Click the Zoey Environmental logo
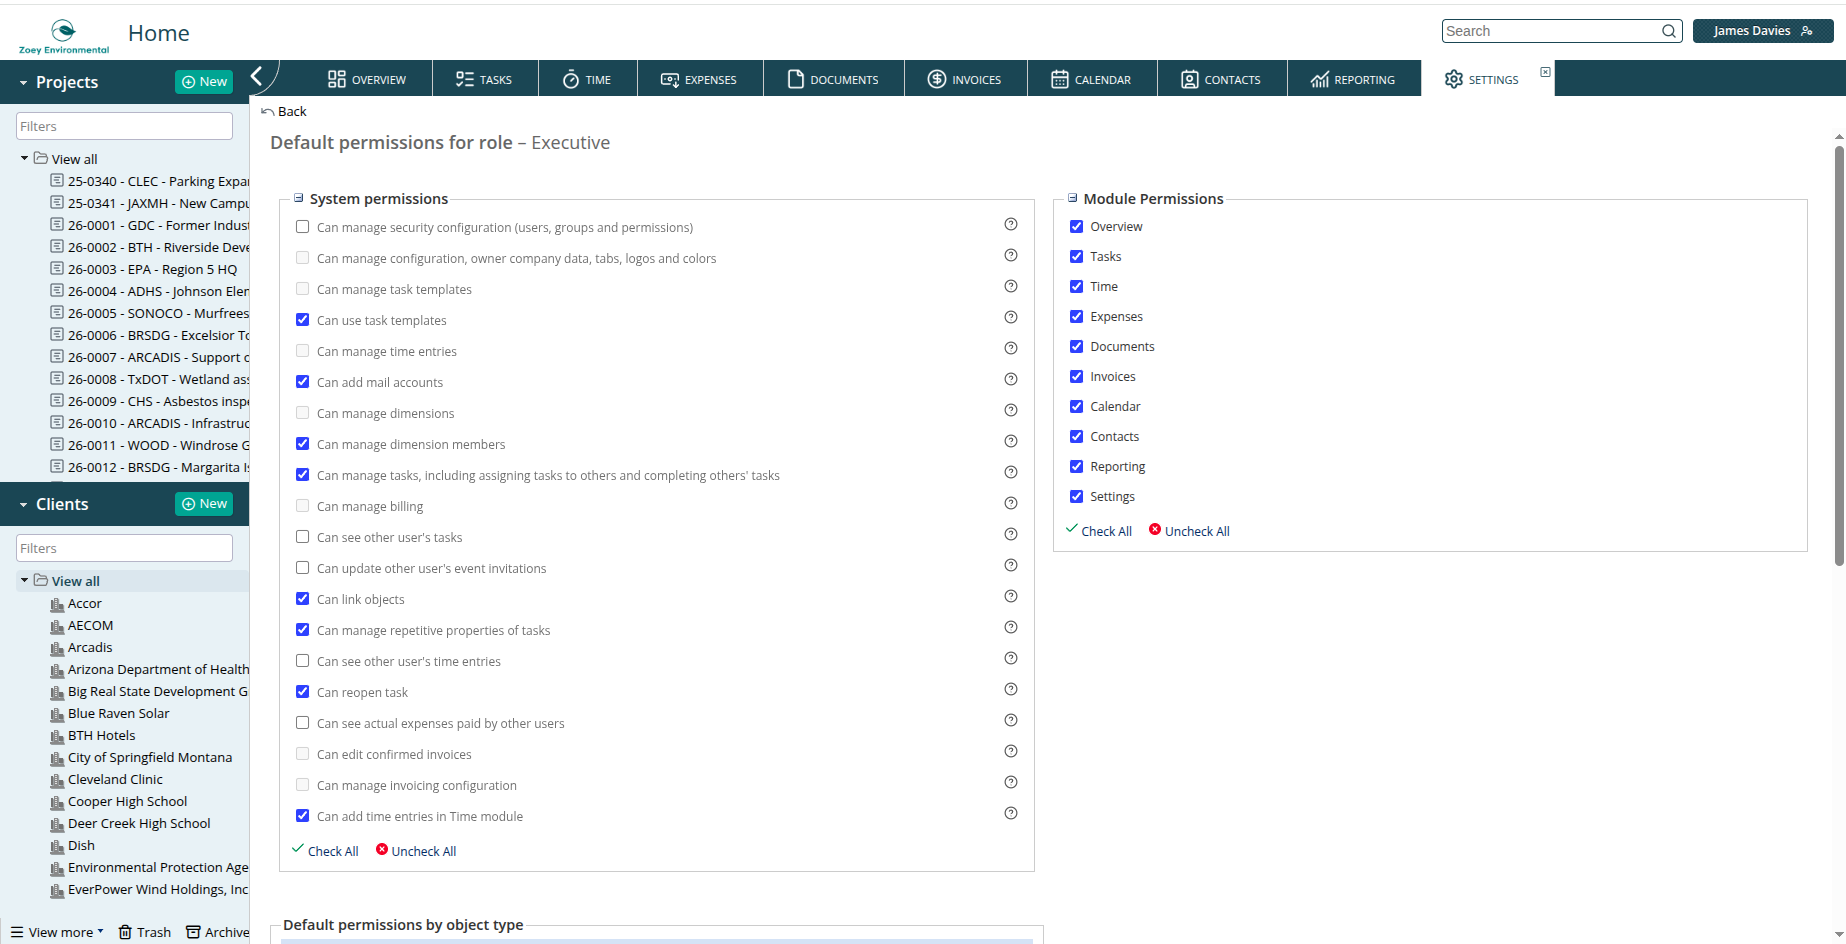 tap(64, 36)
